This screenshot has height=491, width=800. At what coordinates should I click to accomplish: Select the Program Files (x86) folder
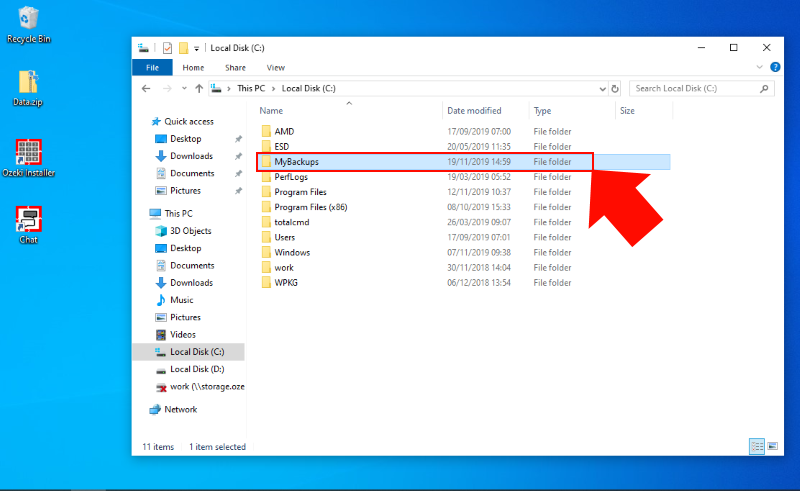pos(311,207)
